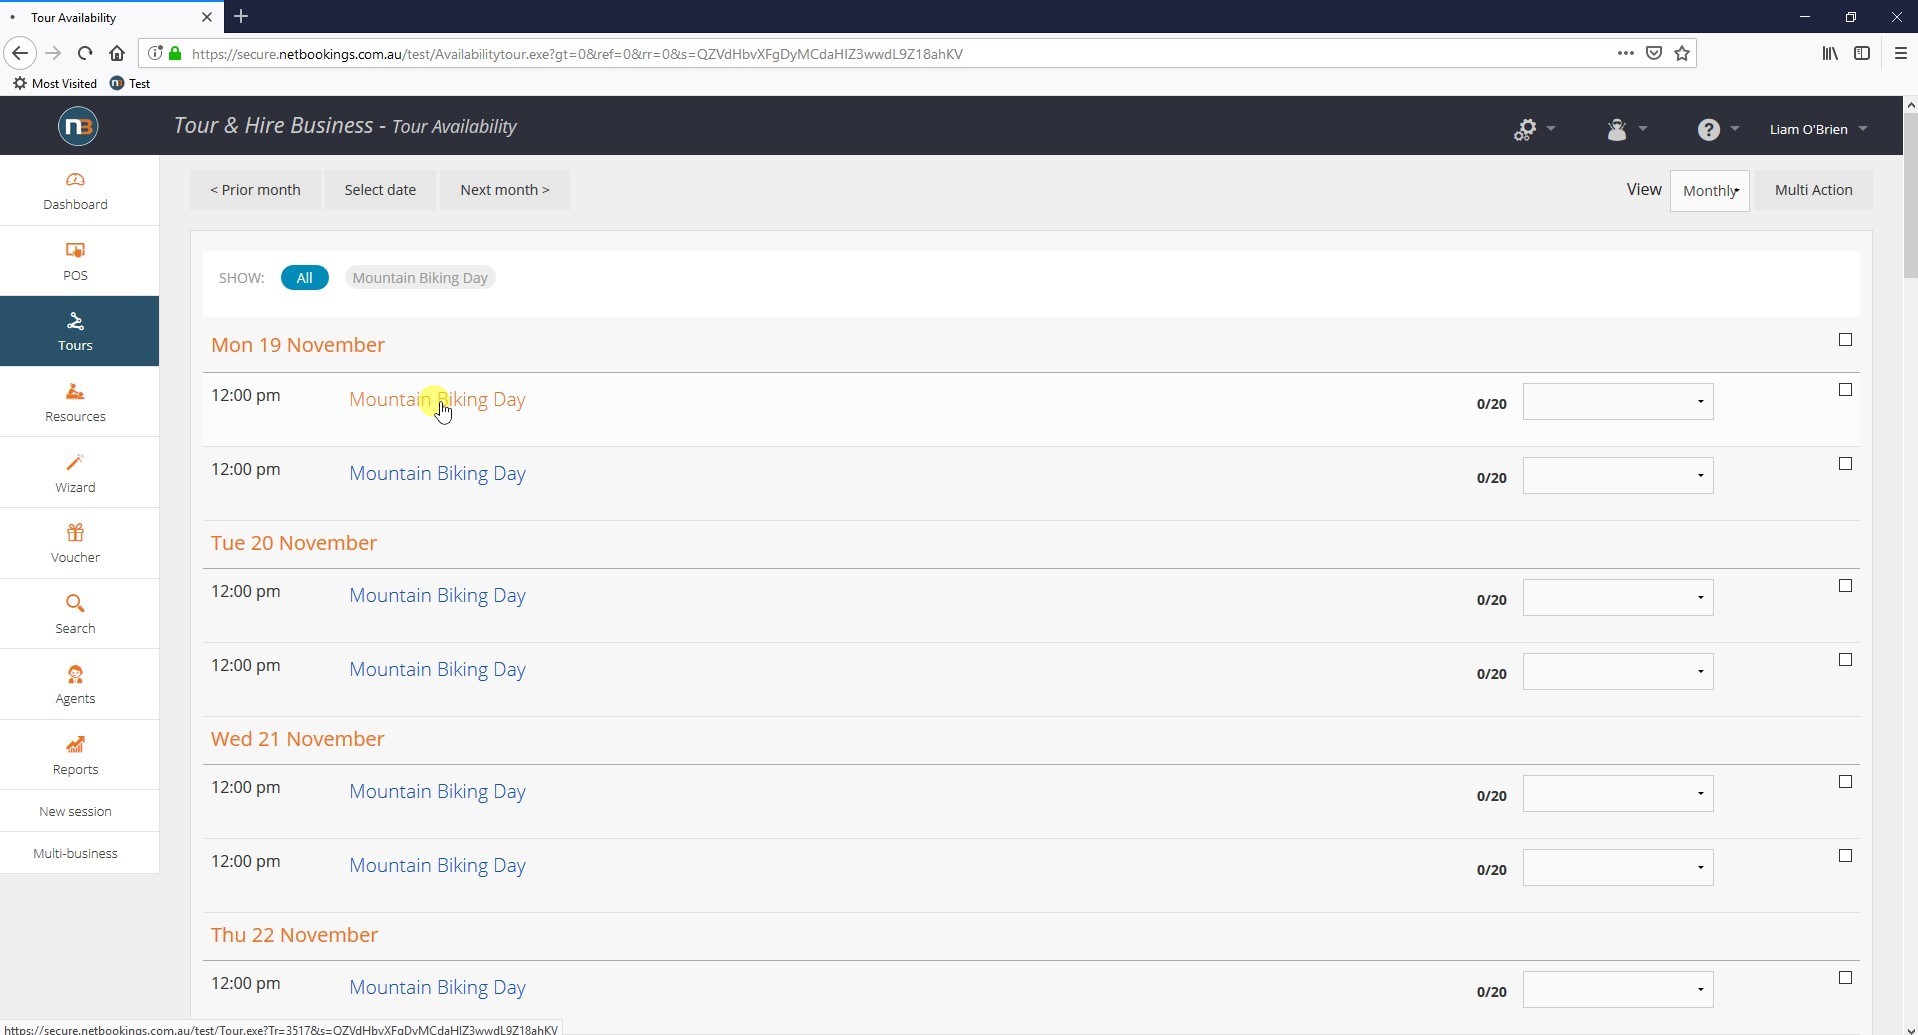The width and height of the screenshot is (1918, 1035).
Task: Open Search in the sidebar
Action: [75, 614]
